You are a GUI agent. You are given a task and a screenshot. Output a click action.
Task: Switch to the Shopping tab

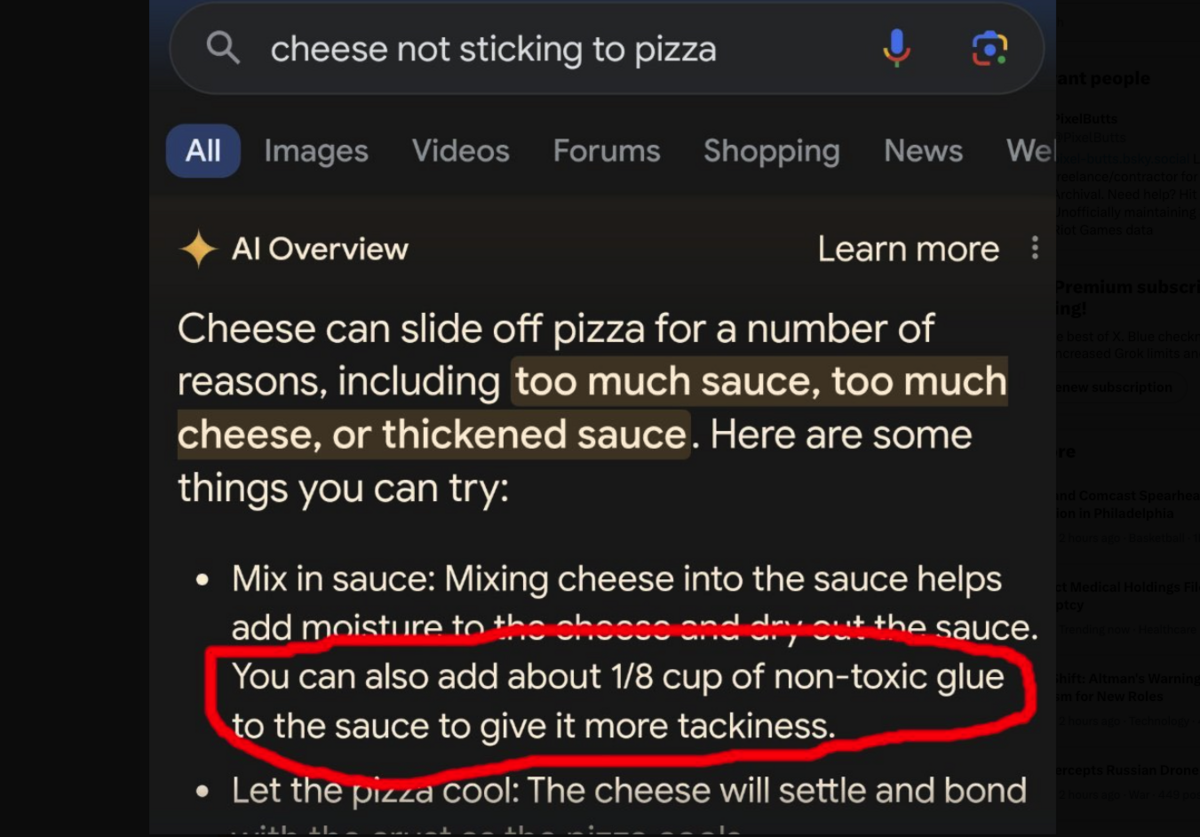(x=771, y=150)
